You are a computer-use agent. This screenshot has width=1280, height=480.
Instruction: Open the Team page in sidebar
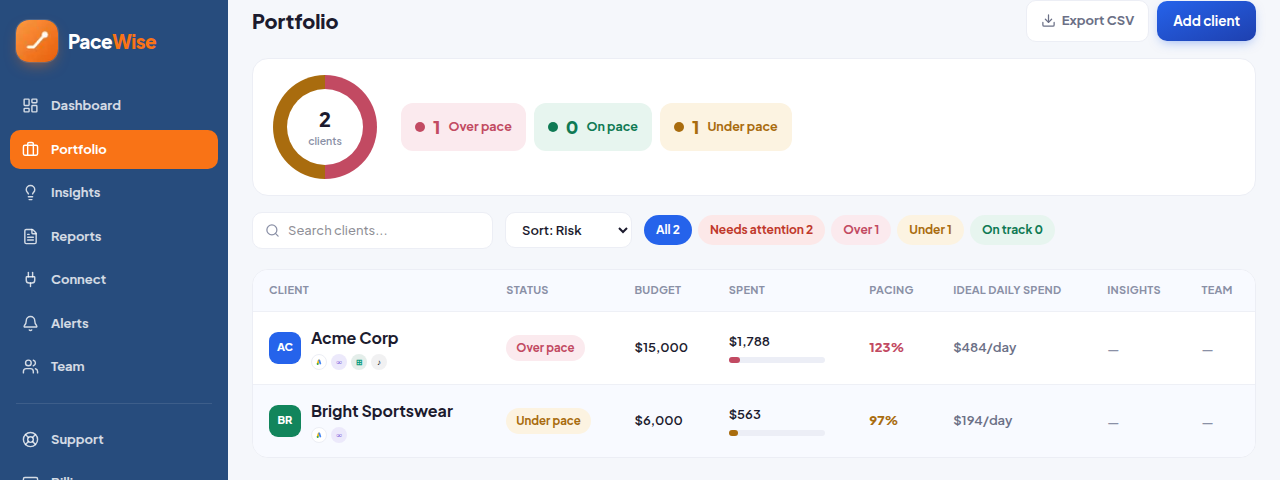coord(114,366)
